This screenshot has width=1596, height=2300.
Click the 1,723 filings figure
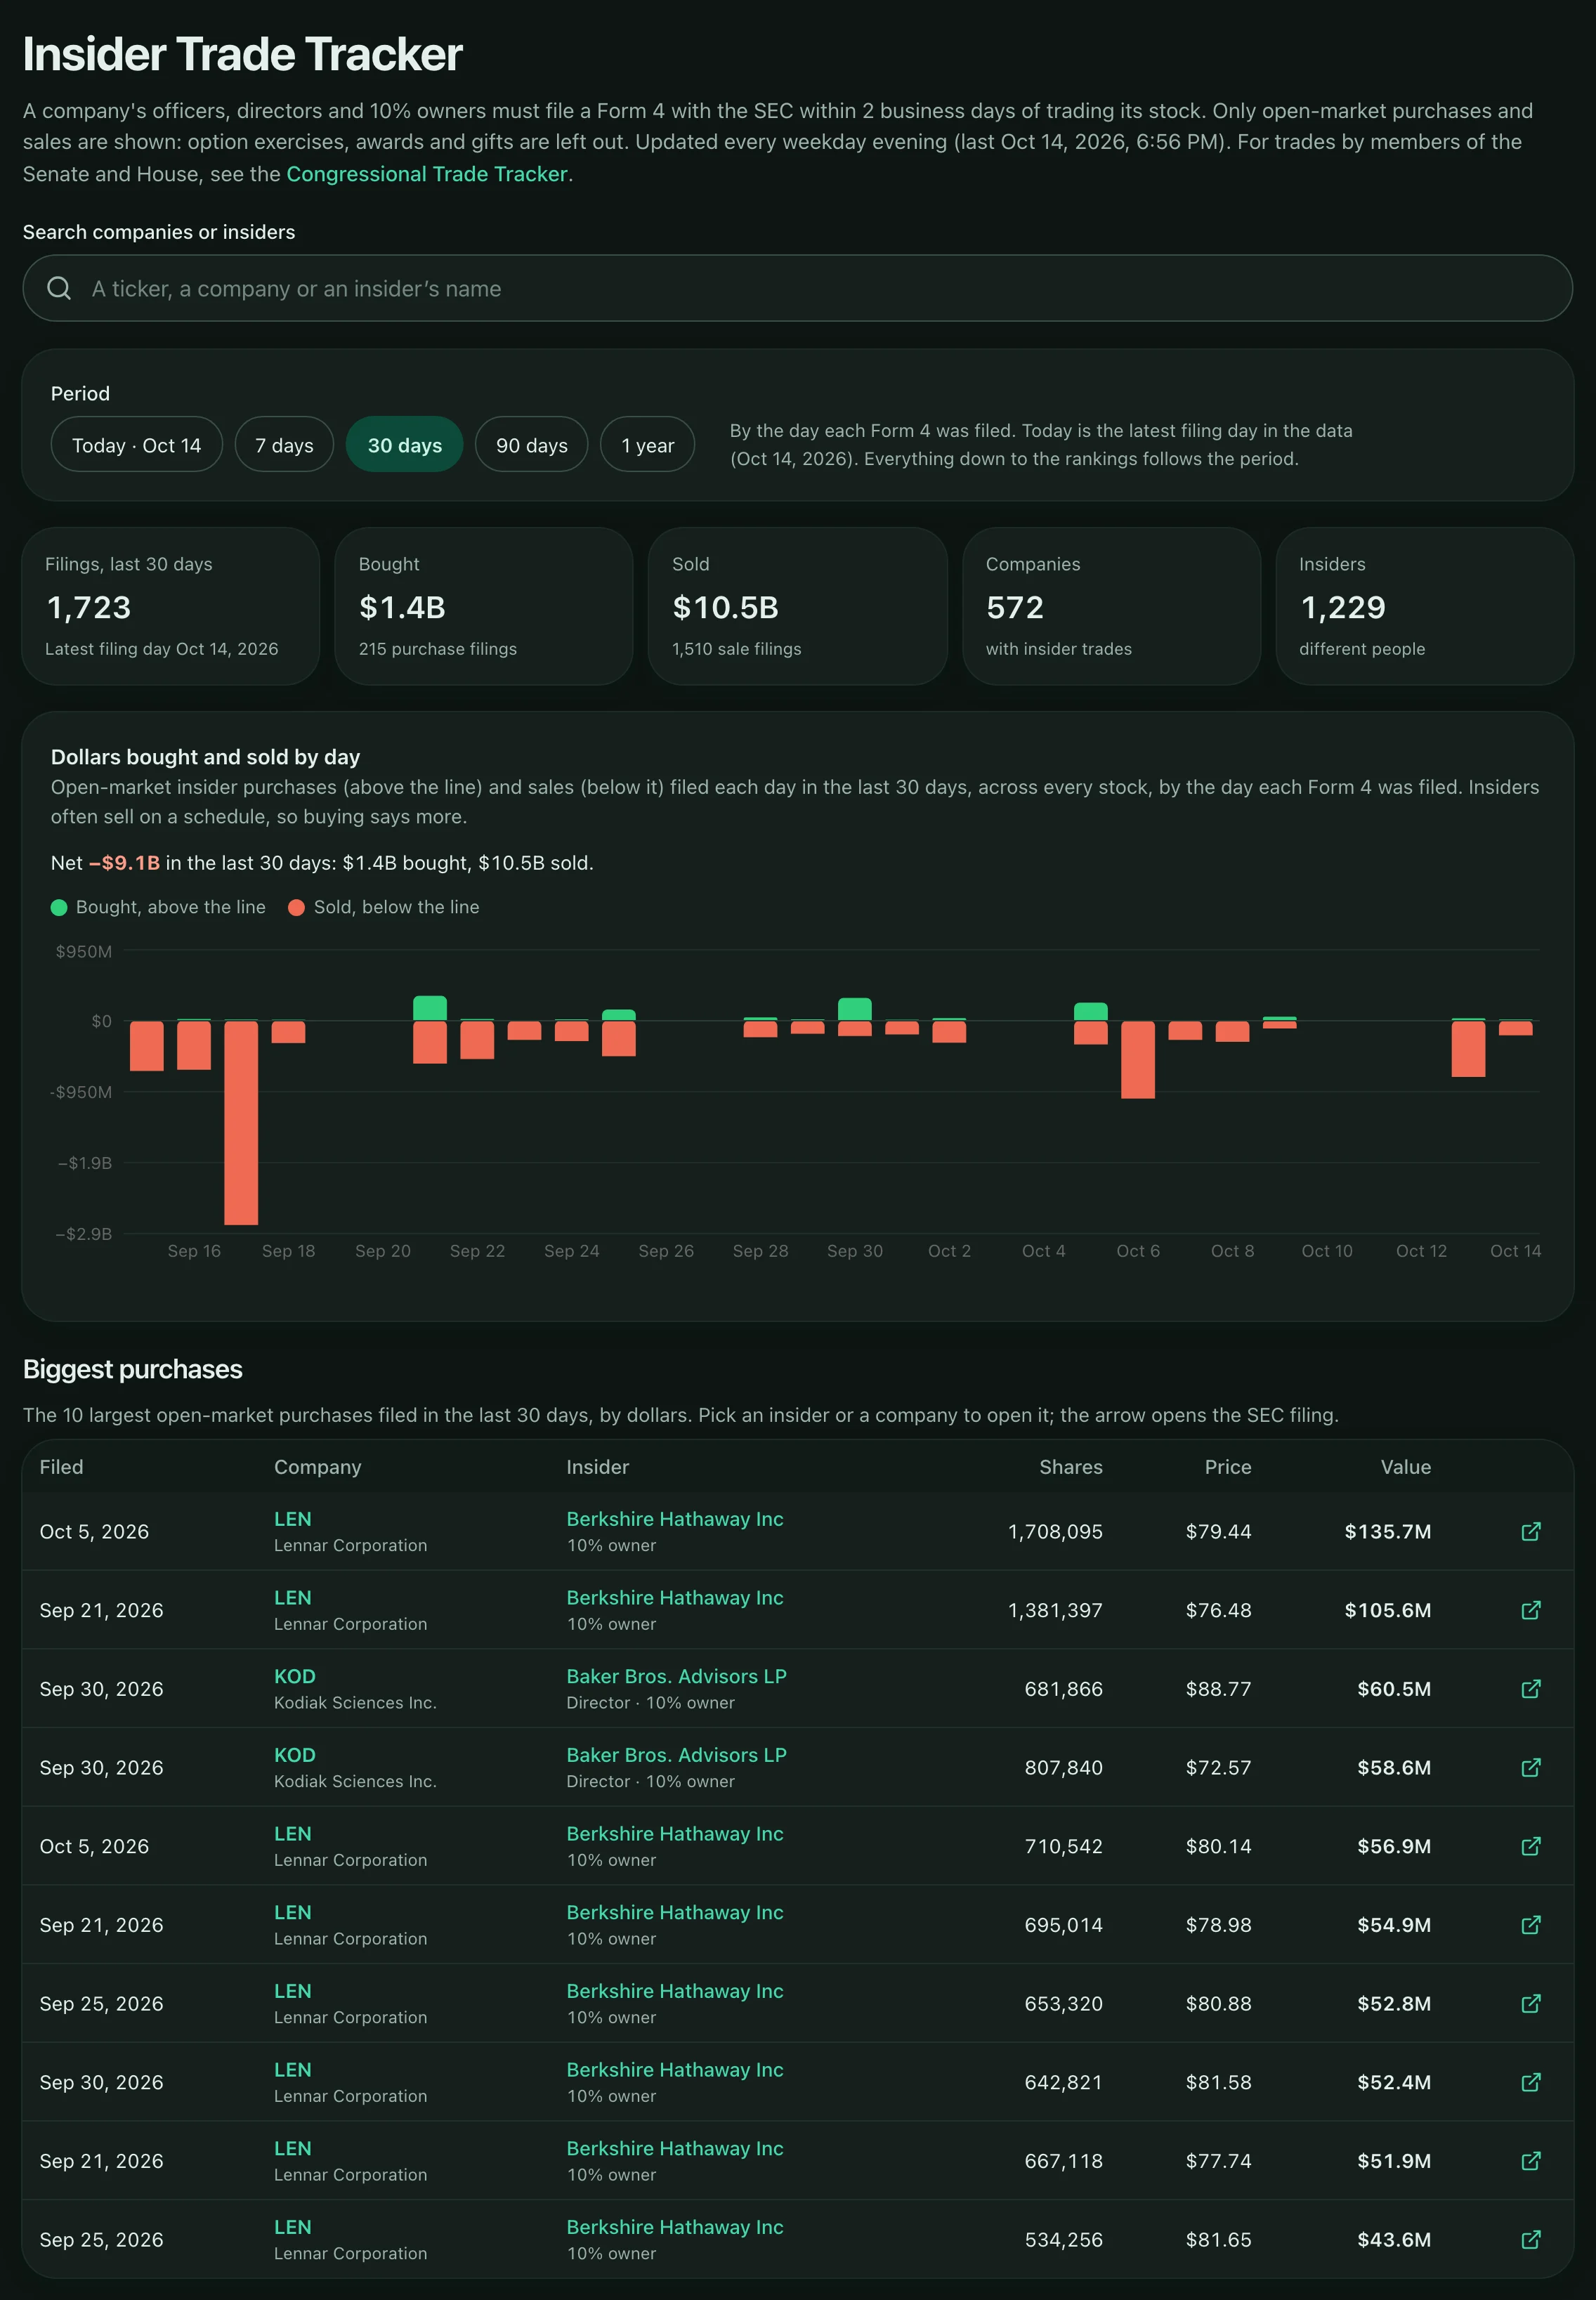tap(88, 607)
